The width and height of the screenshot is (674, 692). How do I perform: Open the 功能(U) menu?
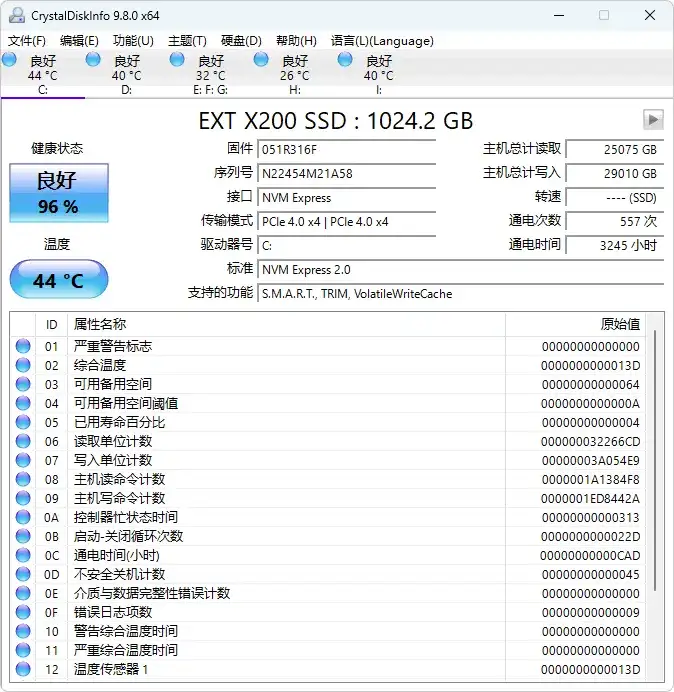pyautogui.click(x=133, y=41)
